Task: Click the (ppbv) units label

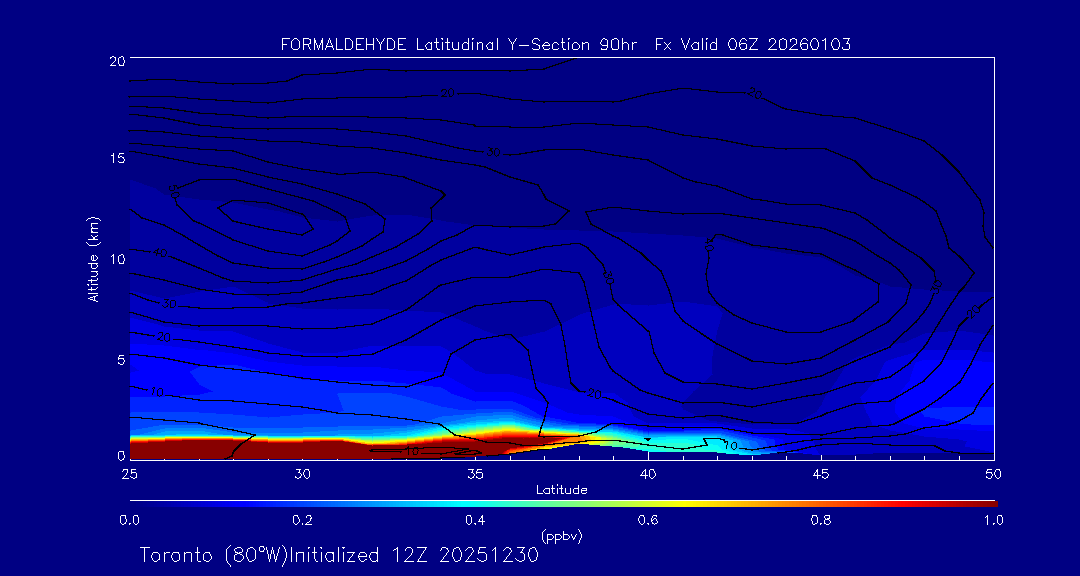Action: click(561, 535)
